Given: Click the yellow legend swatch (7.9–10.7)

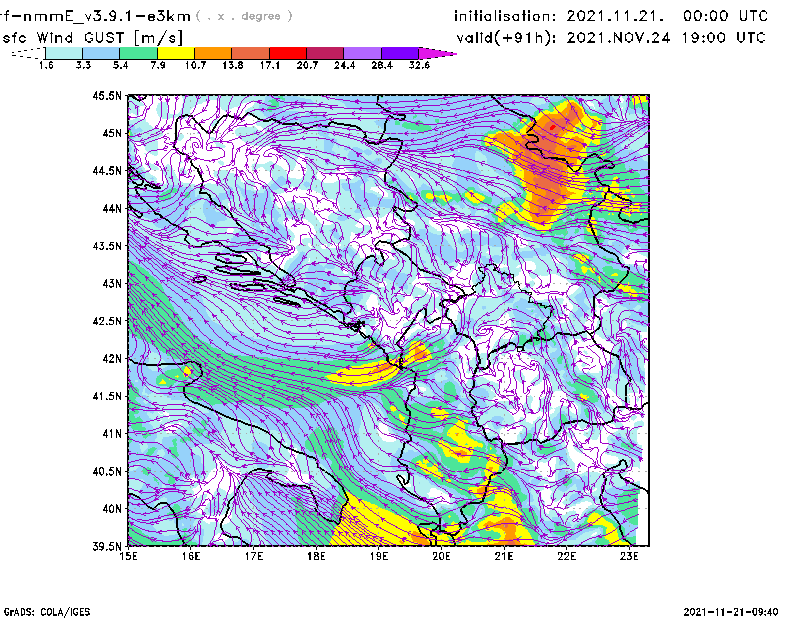Looking at the screenshot, I should (x=176, y=53).
